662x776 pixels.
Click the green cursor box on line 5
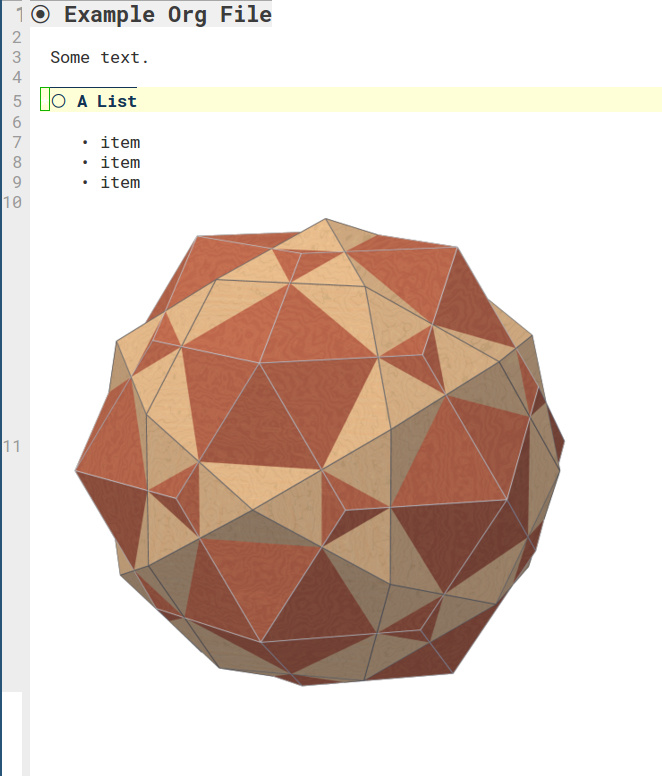pos(45,101)
